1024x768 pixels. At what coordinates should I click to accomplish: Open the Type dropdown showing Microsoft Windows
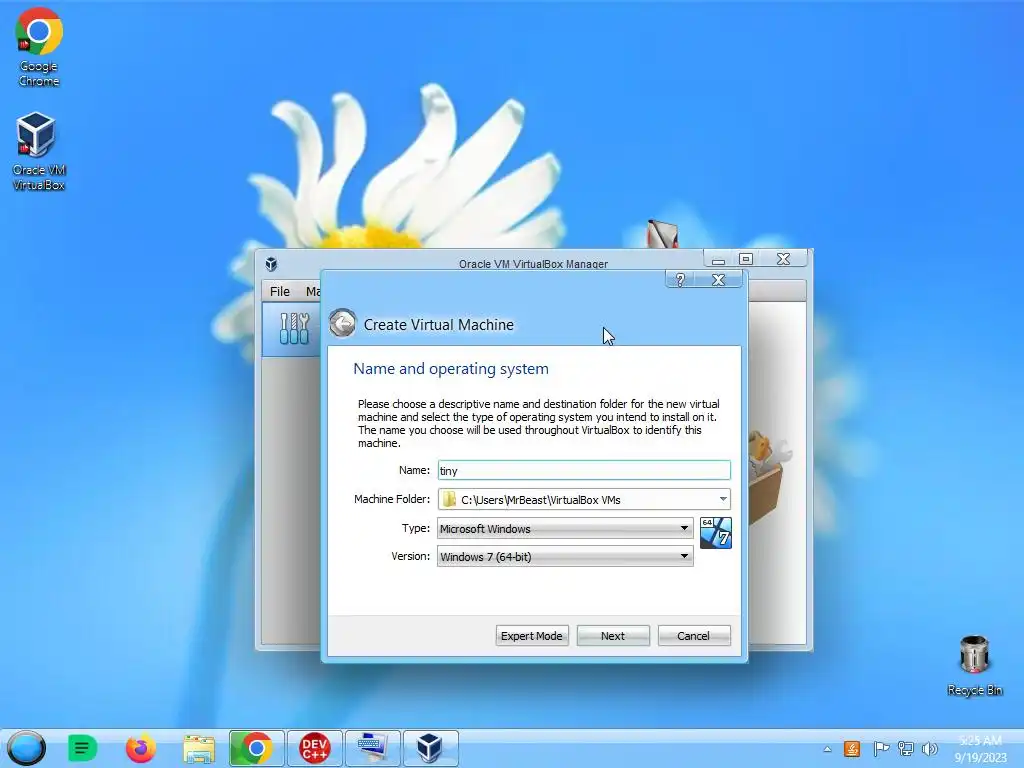[x=565, y=528]
